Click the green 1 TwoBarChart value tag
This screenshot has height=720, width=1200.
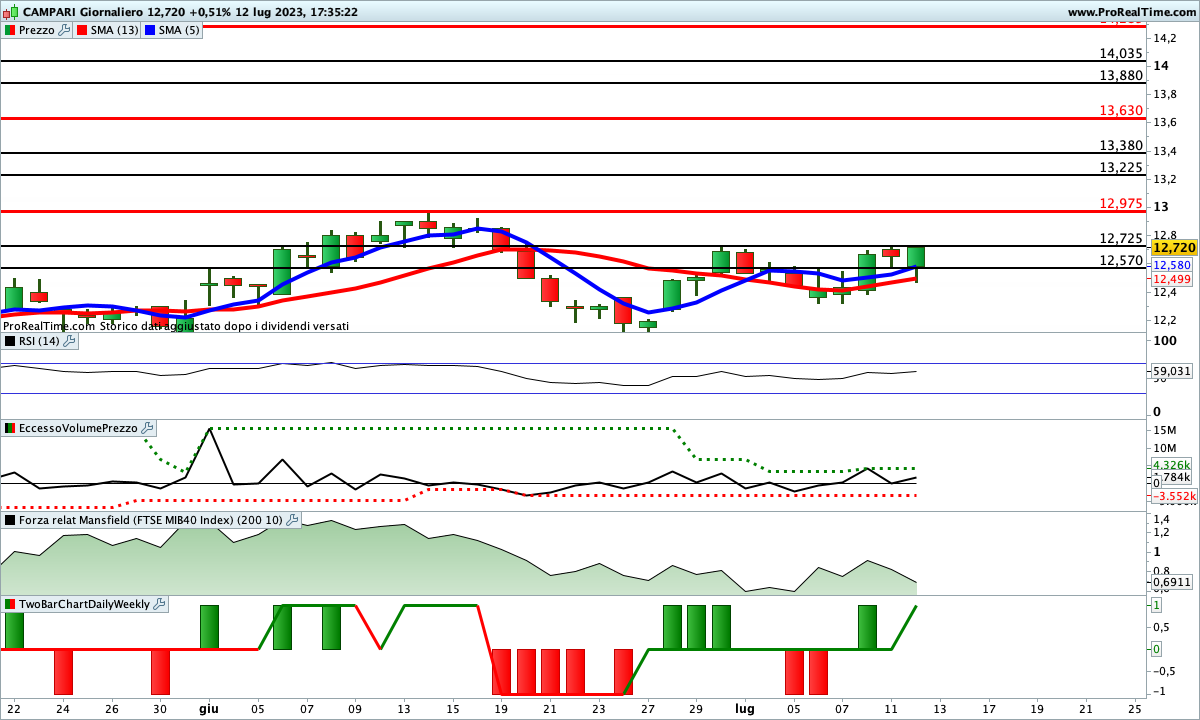click(1156, 606)
